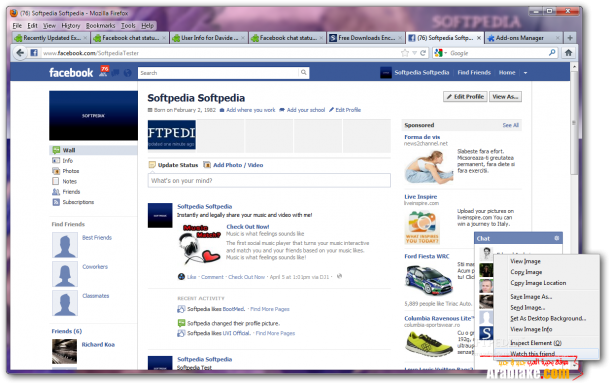Click the Facebook site favicon in address bar
Screen dimensions: 610x384
coord(34,53)
